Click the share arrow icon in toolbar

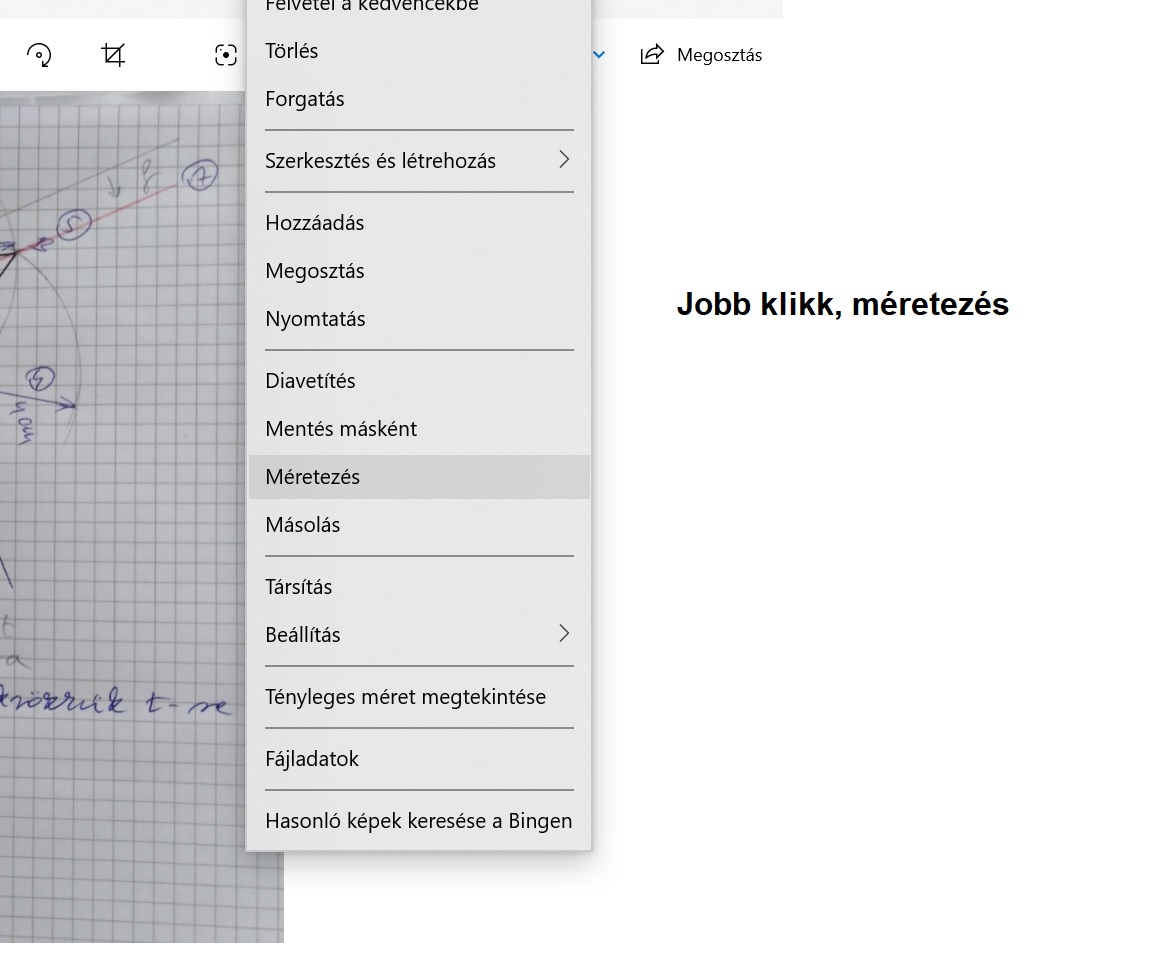pos(652,55)
